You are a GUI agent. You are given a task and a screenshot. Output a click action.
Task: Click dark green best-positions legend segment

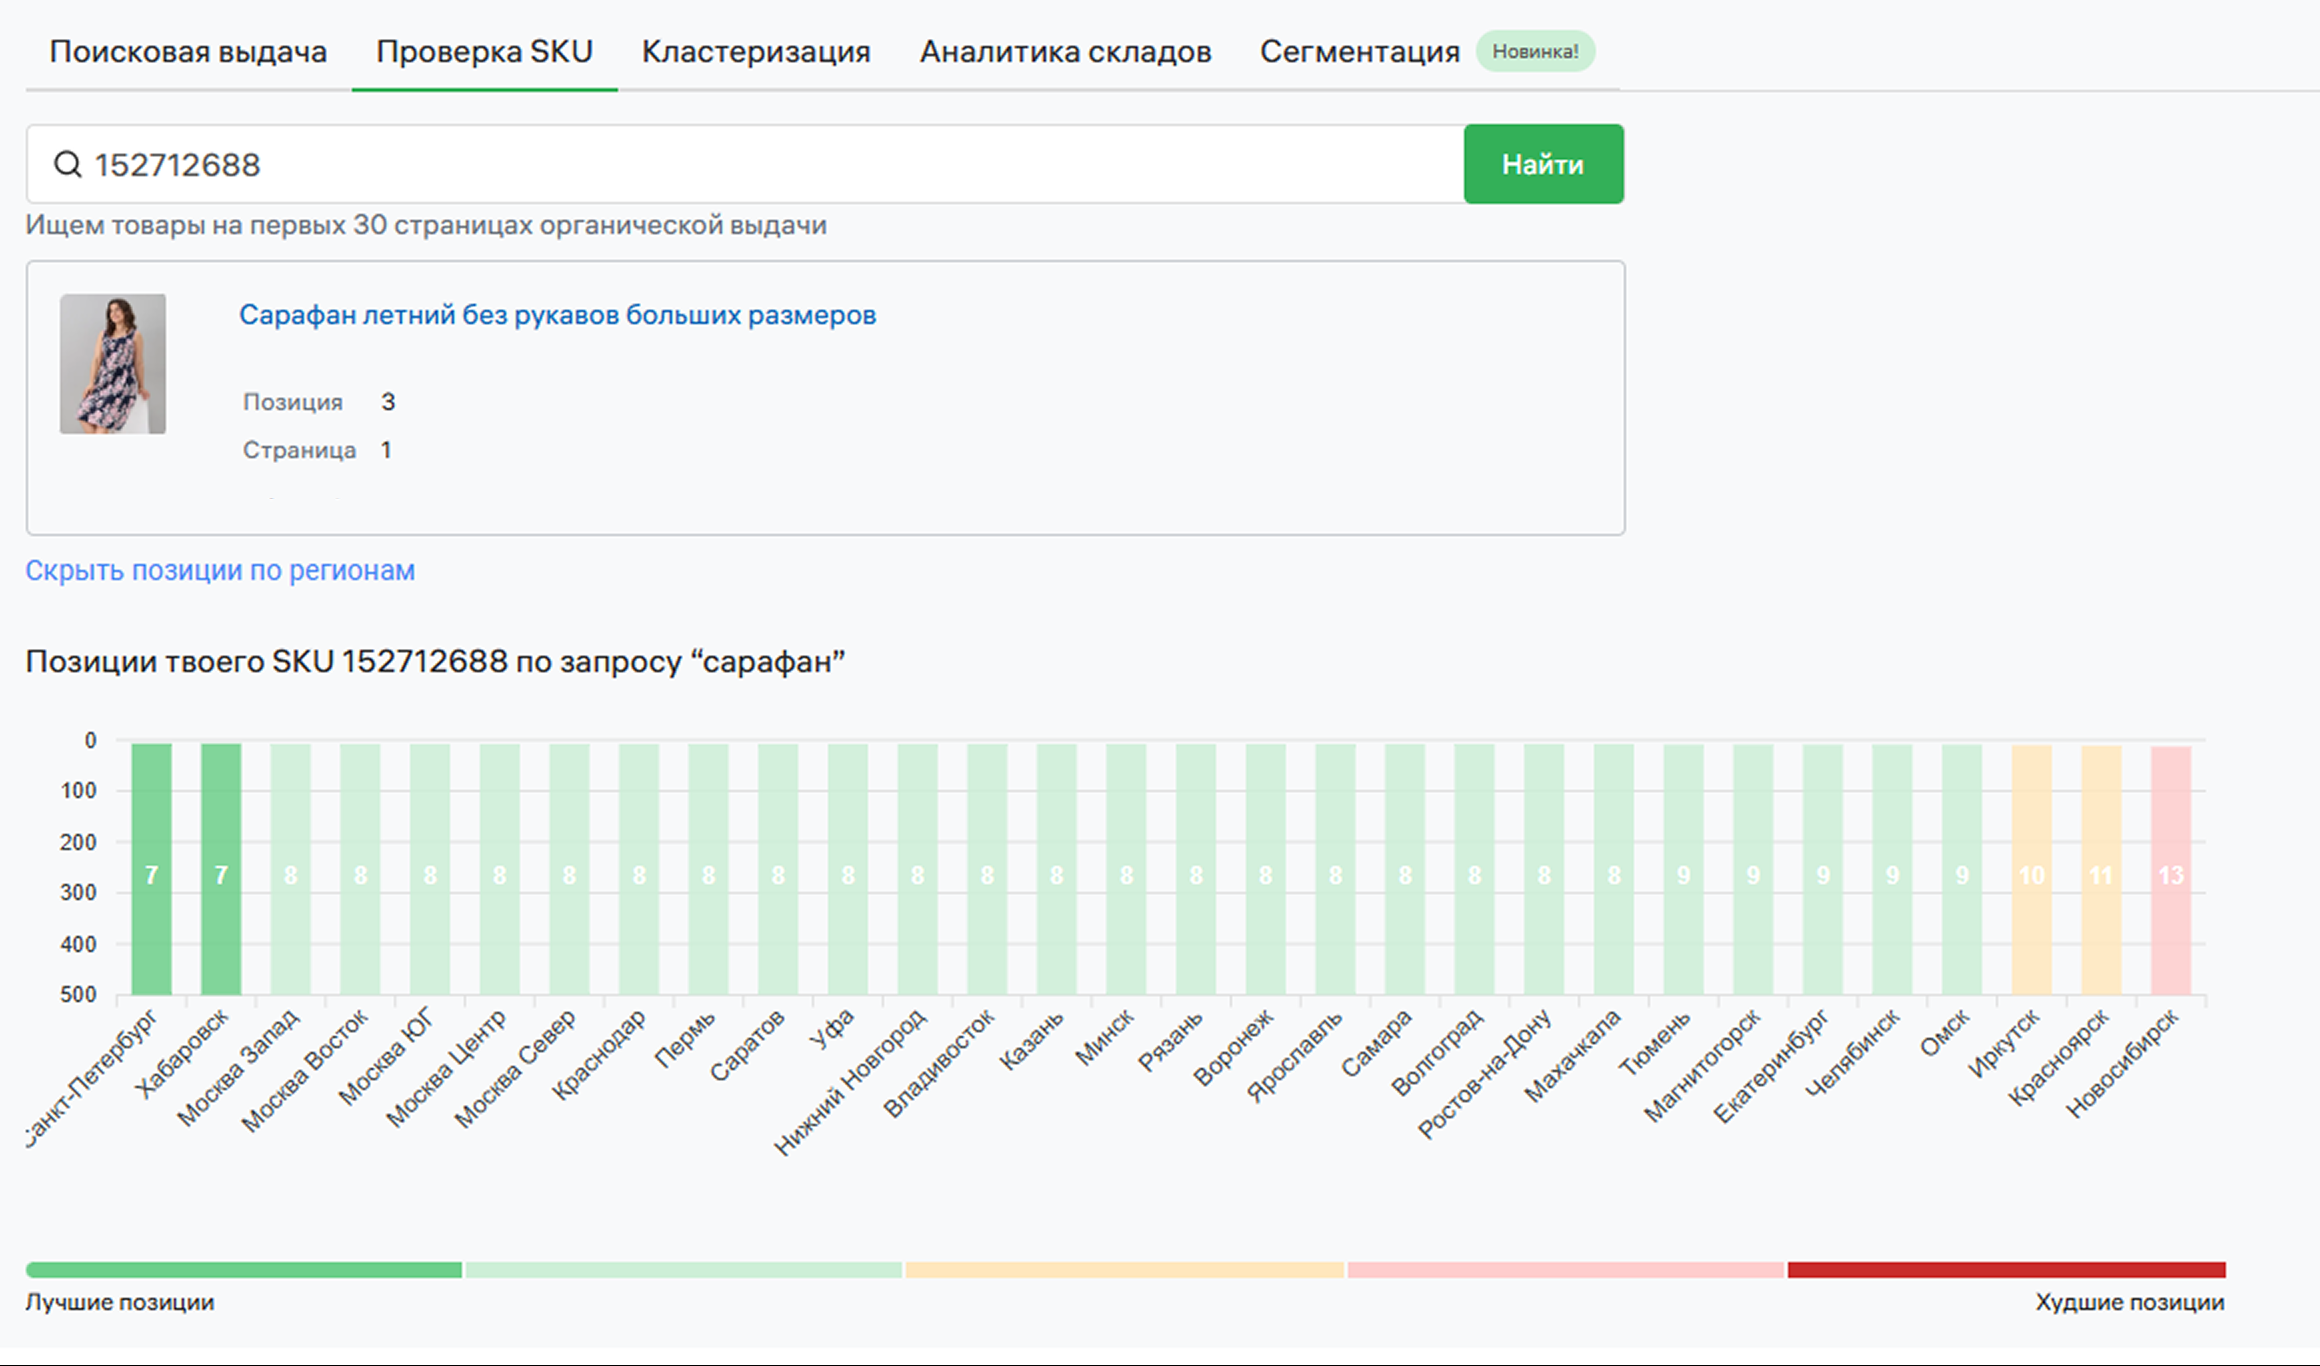(244, 1270)
